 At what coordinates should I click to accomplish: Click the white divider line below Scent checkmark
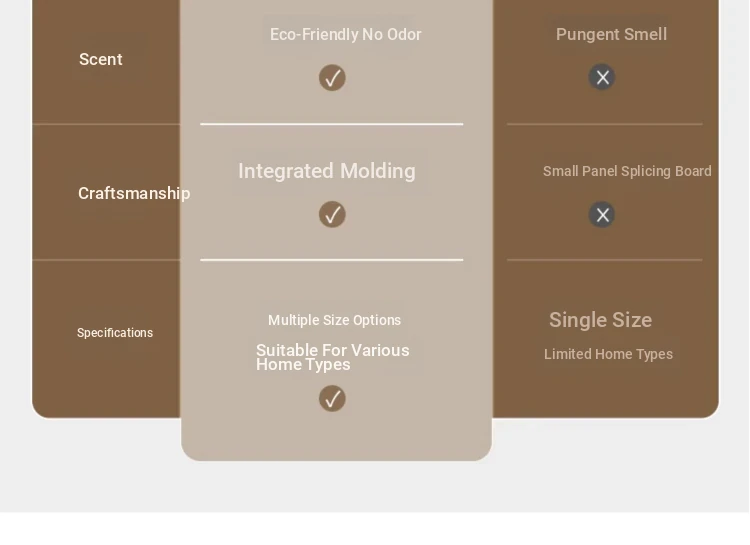click(x=331, y=124)
